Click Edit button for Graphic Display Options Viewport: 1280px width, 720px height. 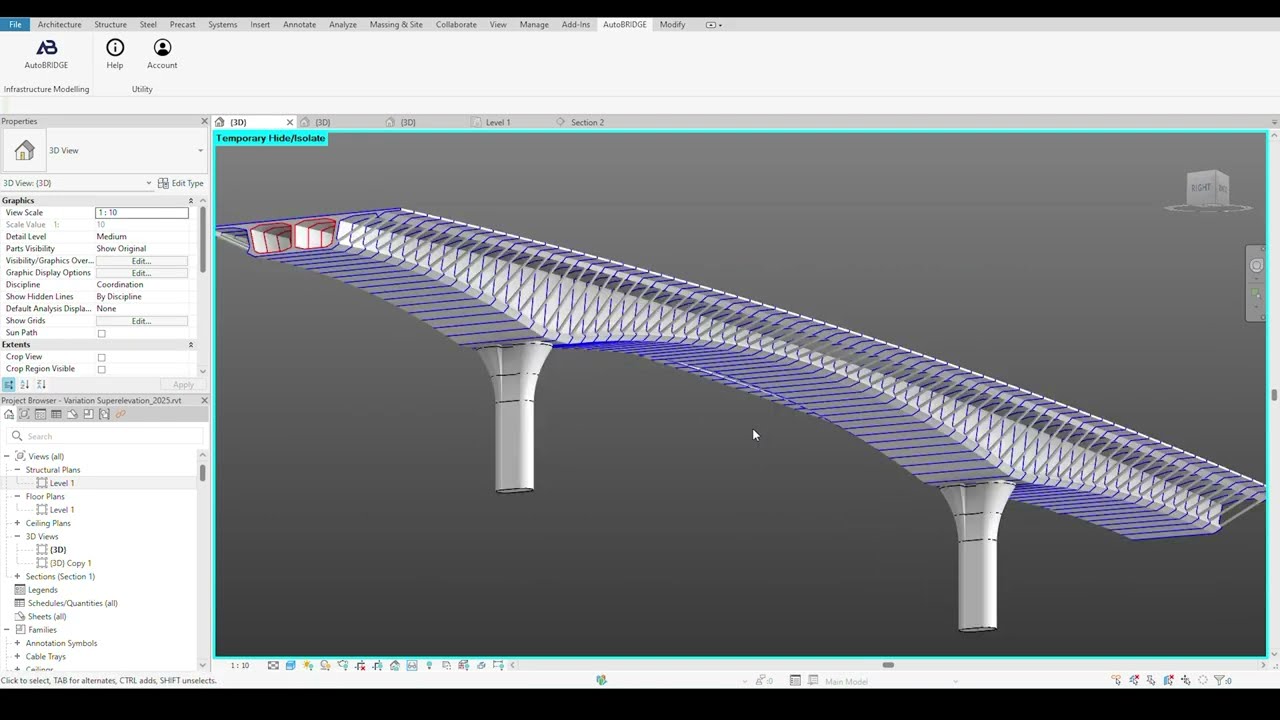[x=141, y=273]
